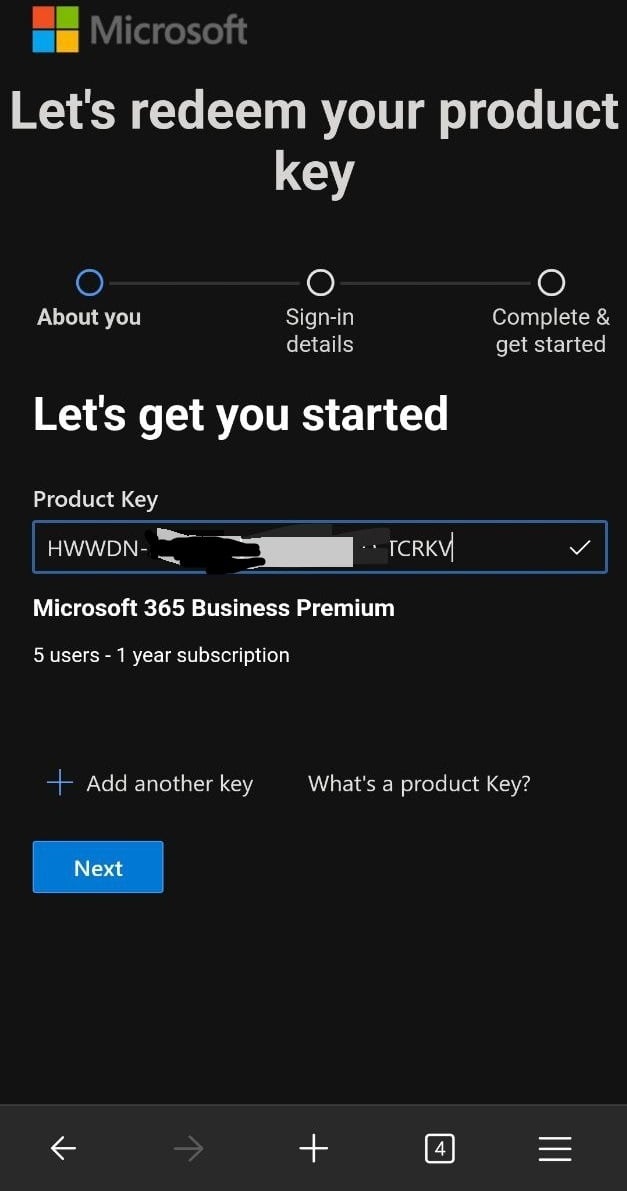Tap the browser forward arrow

pos(188,1148)
